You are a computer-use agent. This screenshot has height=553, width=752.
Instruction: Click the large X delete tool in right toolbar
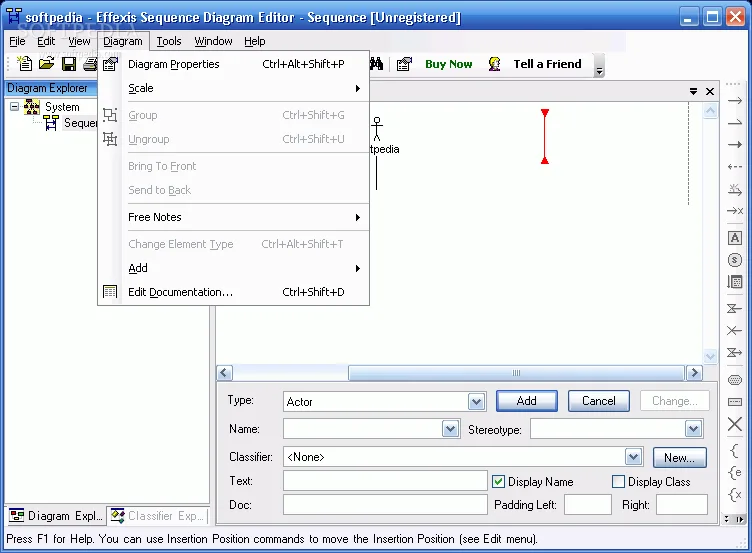tap(735, 424)
